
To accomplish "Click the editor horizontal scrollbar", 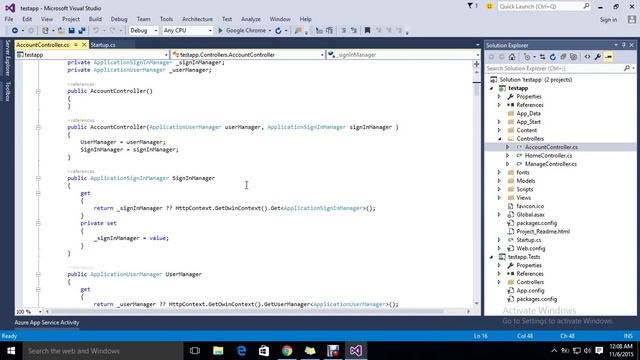I will [257, 311].
